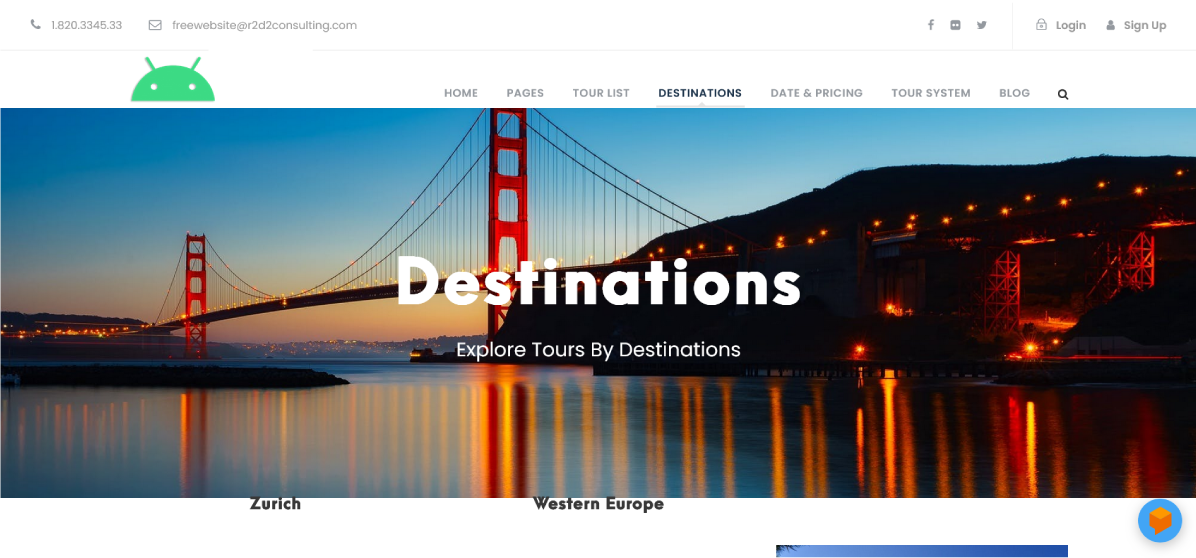Click the email envelope icon
Screen dimensions: 1196x558
[155, 25]
